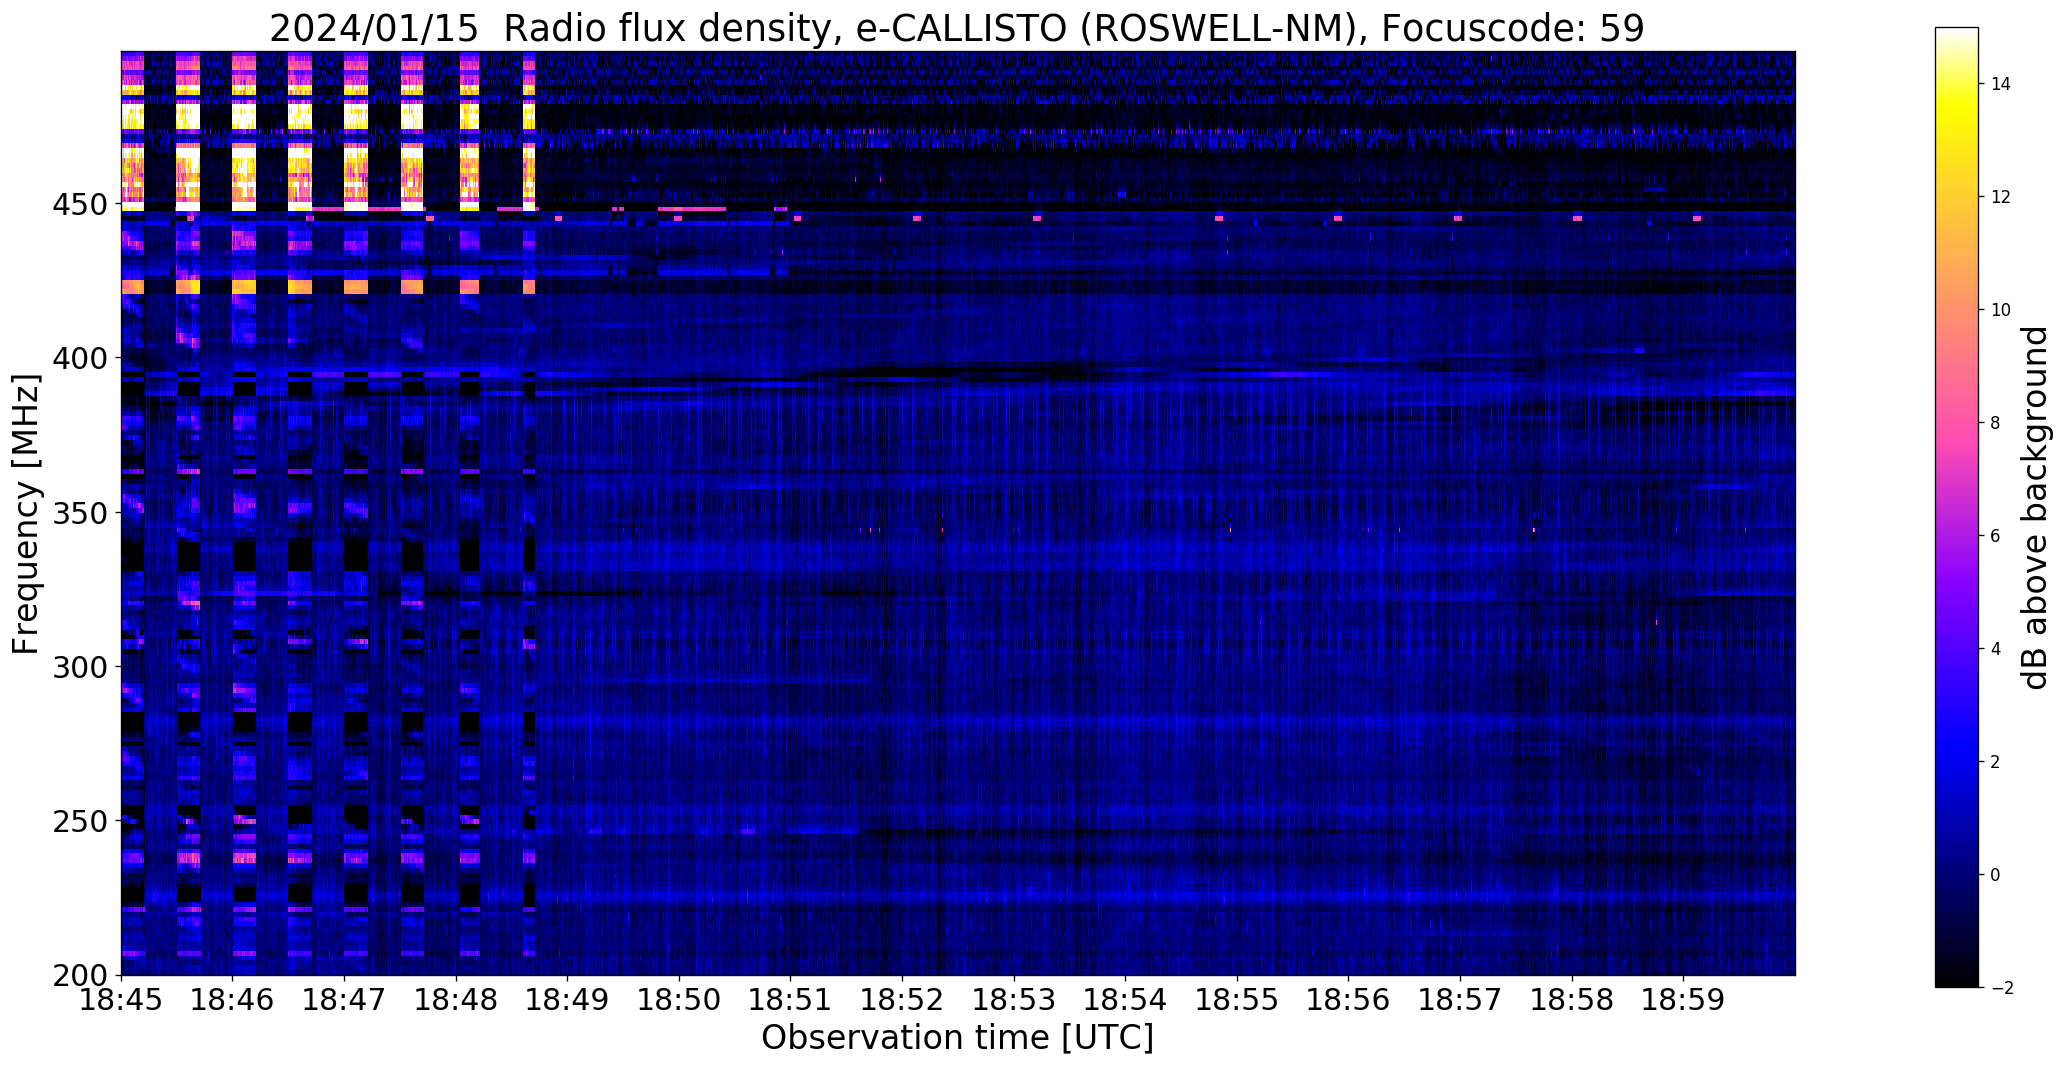Viewport: 2066px width, 1067px height.
Task: Click the 18:45 time tick label
Action: point(122,999)
